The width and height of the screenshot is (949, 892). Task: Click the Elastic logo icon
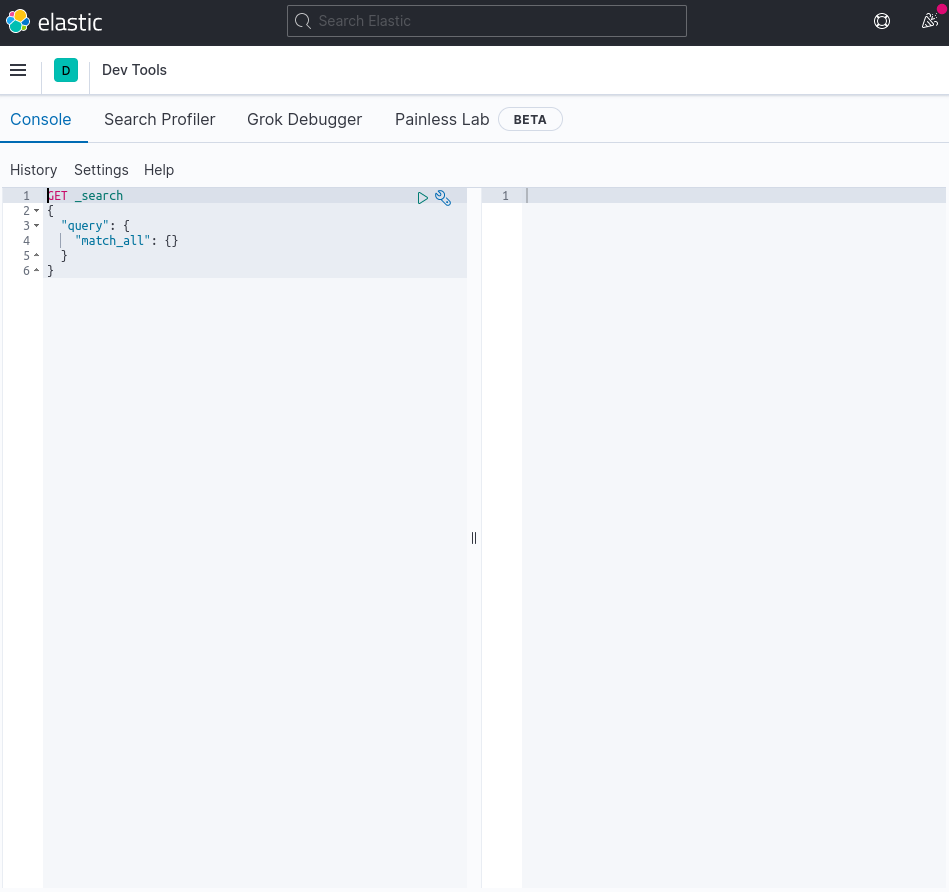pyautogui.click(x=18, y=21)
